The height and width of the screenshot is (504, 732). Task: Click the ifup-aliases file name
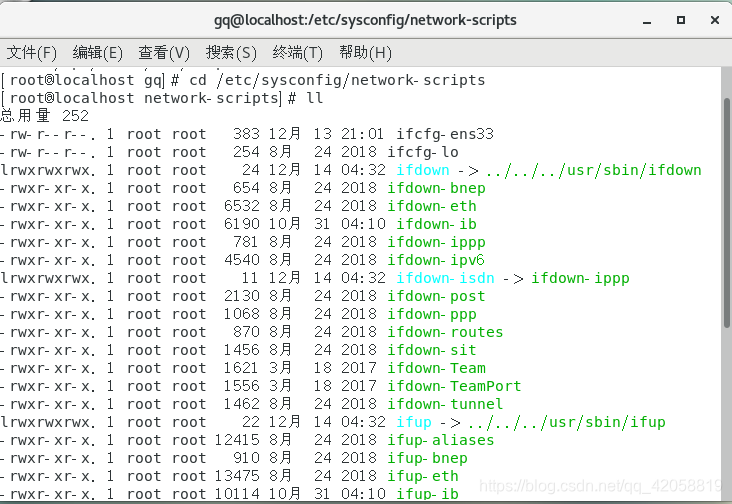click(x=441, y=440)
